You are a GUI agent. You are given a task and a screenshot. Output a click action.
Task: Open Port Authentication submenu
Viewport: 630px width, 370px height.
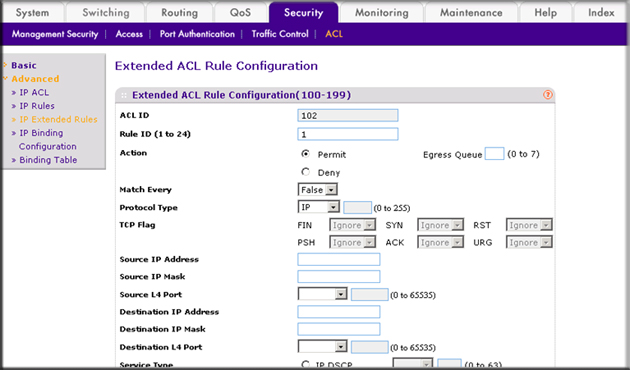click(197, 34)
